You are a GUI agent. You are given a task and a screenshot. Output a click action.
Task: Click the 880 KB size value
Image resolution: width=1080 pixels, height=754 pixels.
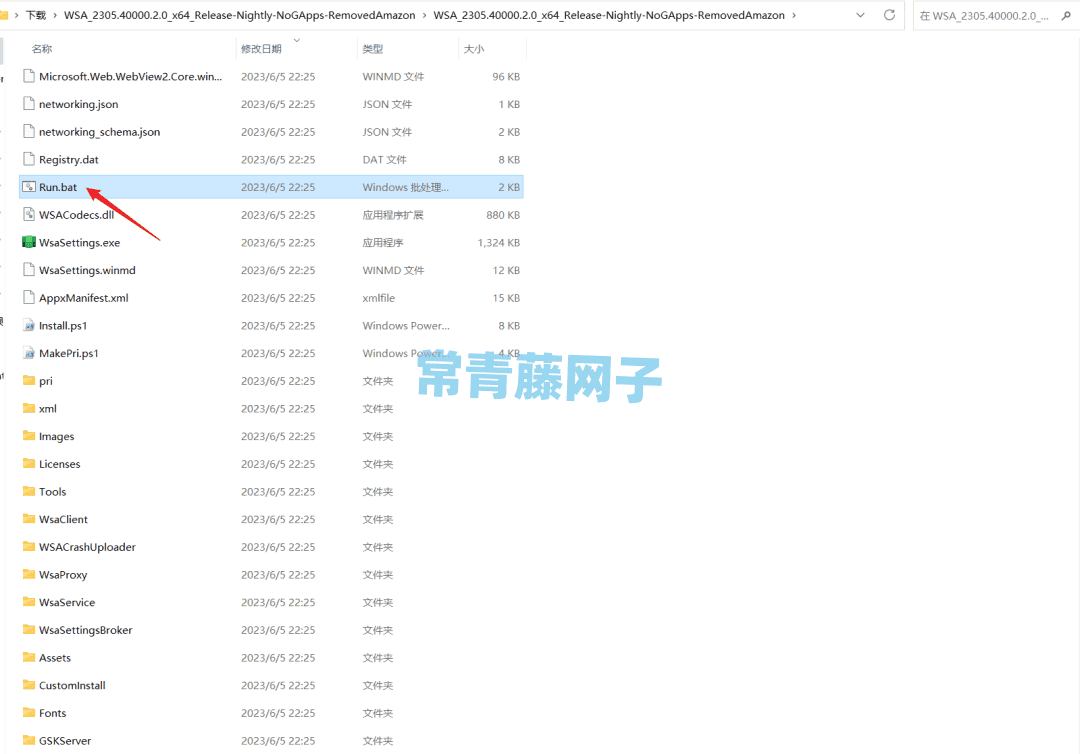[x=503, y=215]
